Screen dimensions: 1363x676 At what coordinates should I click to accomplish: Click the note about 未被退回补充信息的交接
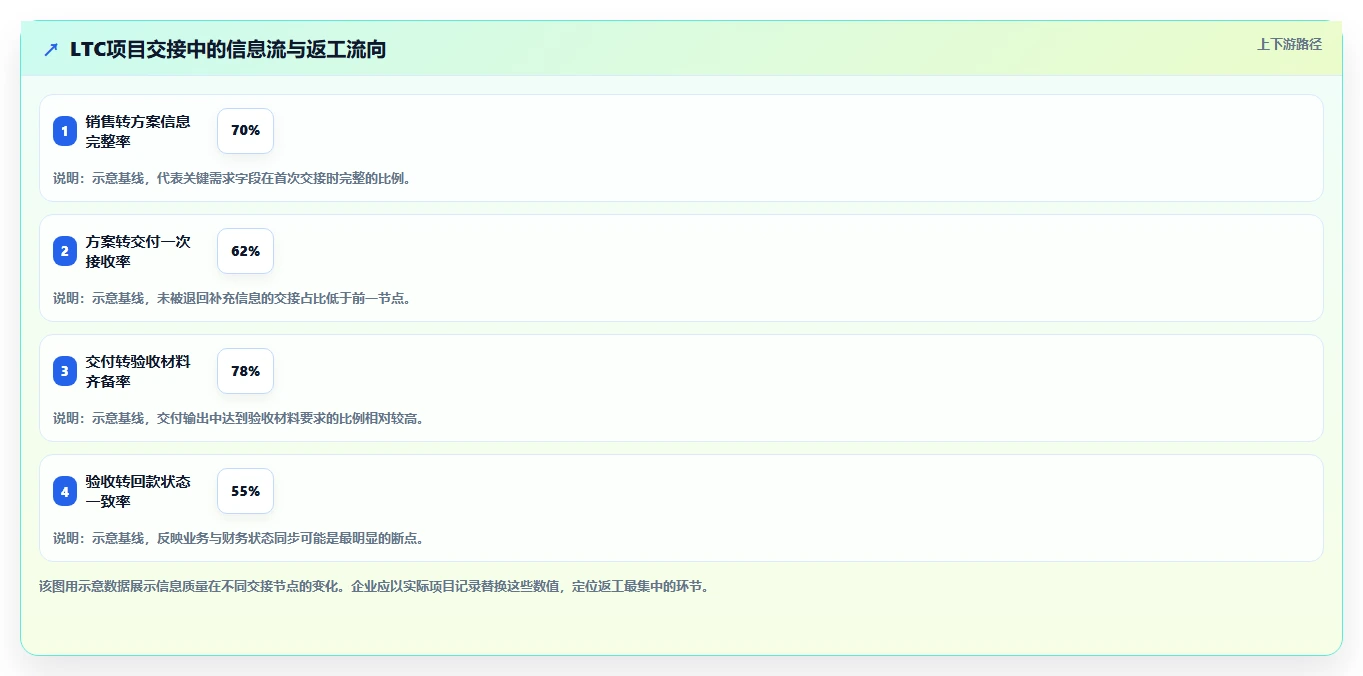click(232, 298)
